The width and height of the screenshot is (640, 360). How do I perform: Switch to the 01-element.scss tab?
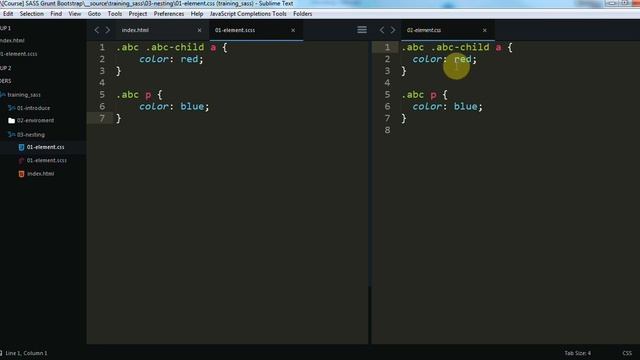coord(256,30)
